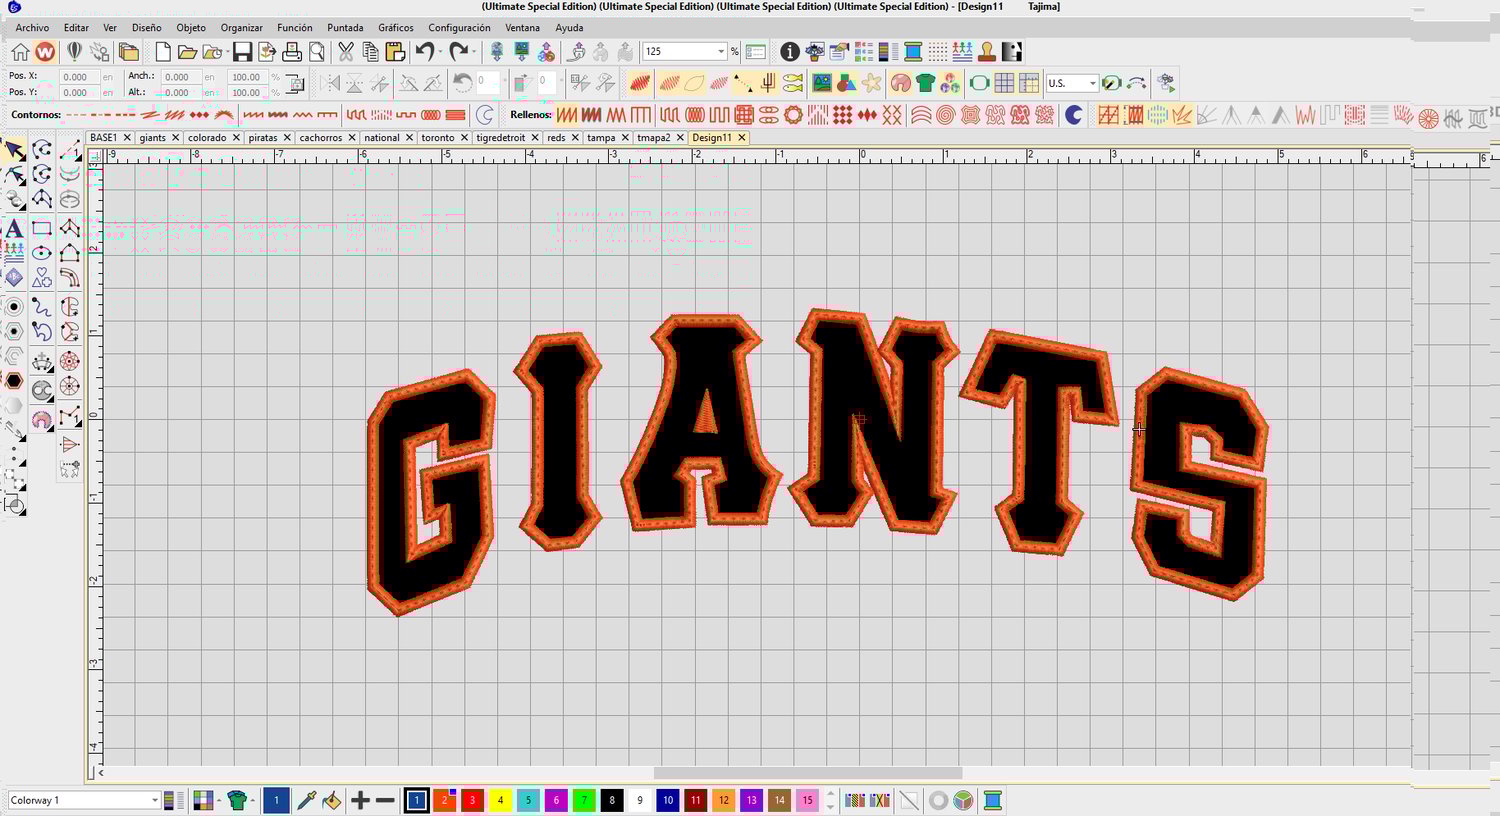Save the design using the floppy disk icon
Viewport: 1500px width, 816px height.
tap(242, 52)
